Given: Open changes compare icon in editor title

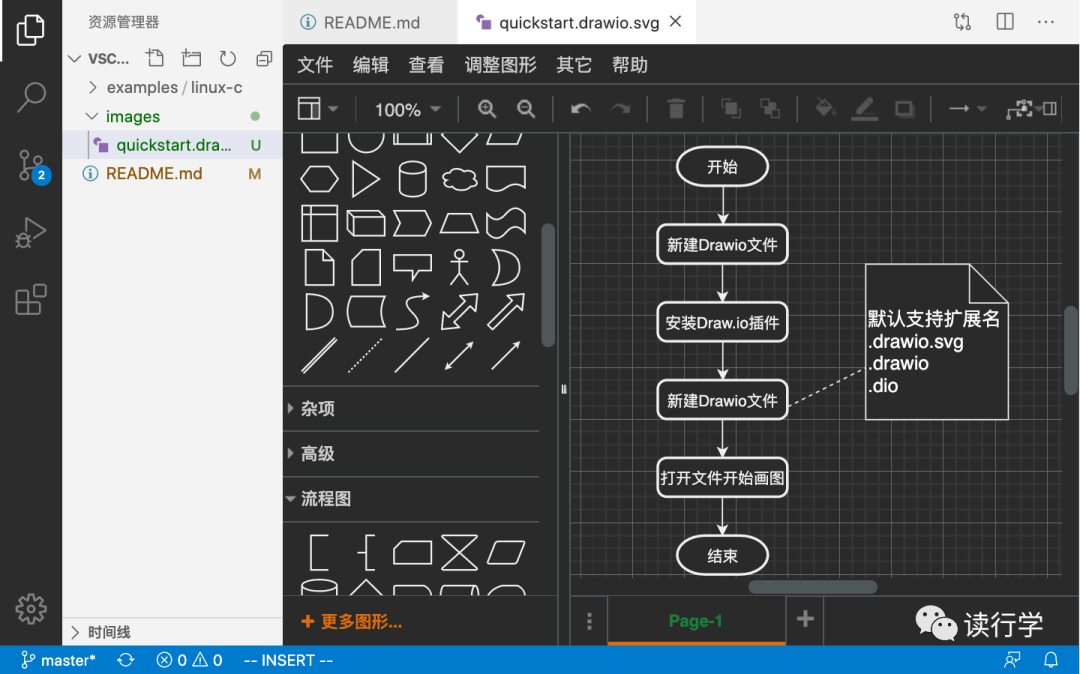Looking at the screenshot, I should click(962, 22).
